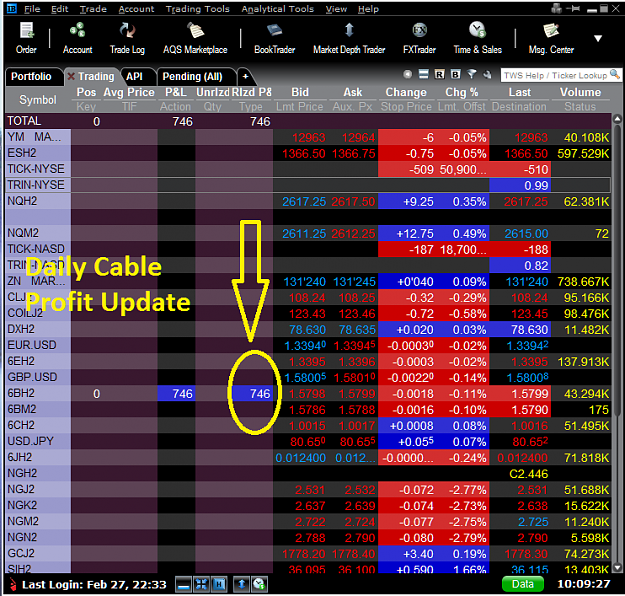Open the View menu
625x596 pixels.
pos(336,9)
